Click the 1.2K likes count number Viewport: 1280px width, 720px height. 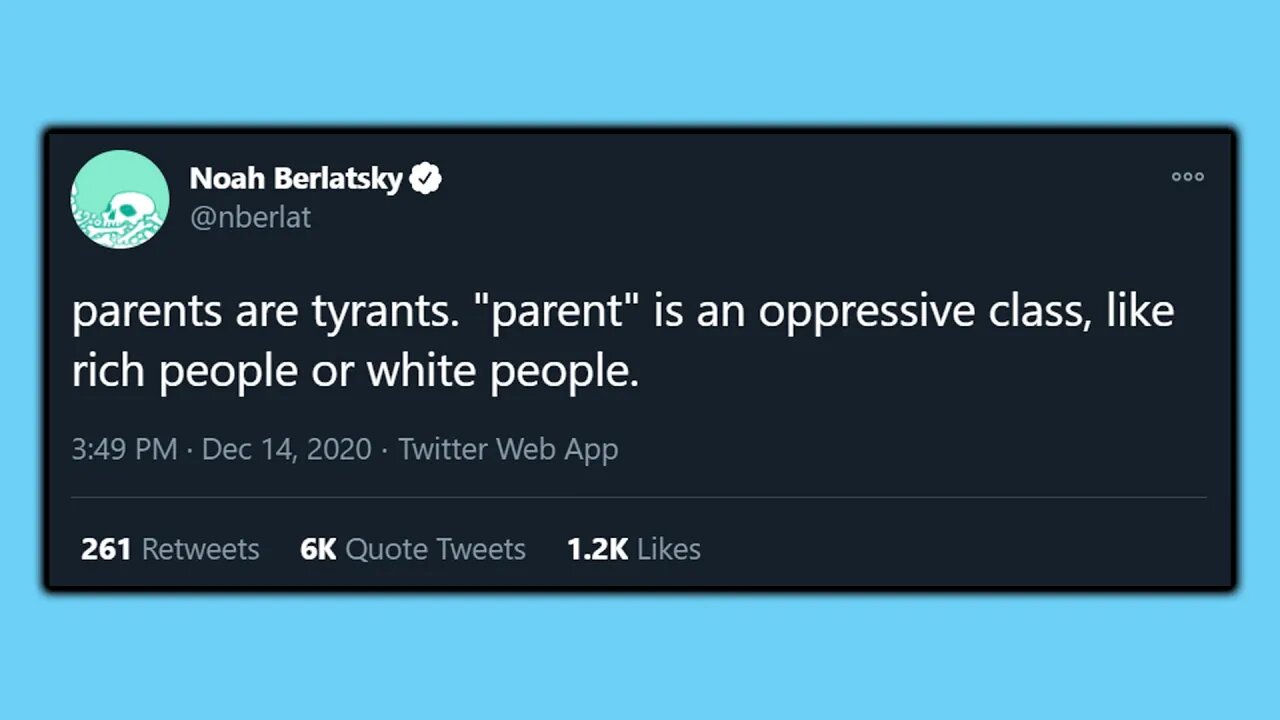(597, 549)
